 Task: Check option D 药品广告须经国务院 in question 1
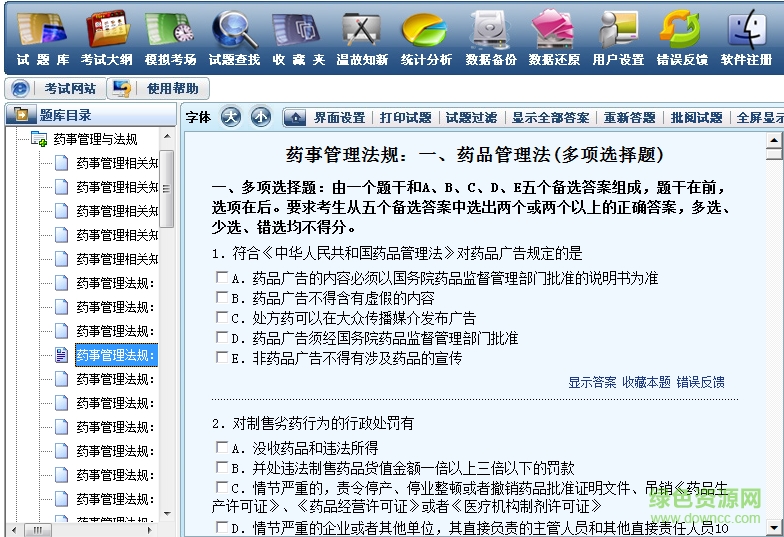click(x=222, y=337)
